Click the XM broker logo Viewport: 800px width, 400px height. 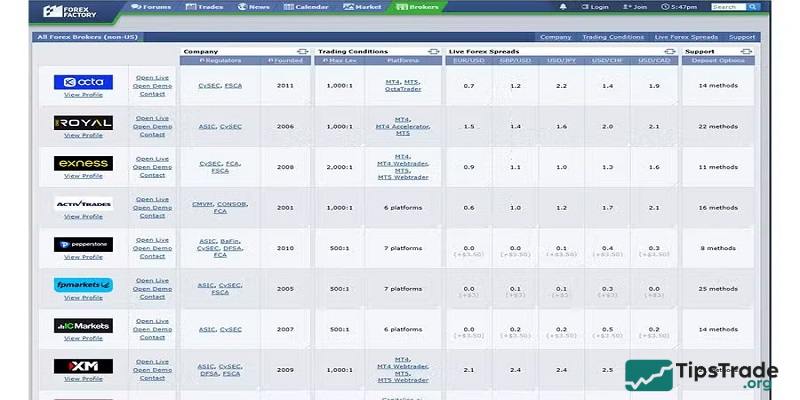point(83,366)
